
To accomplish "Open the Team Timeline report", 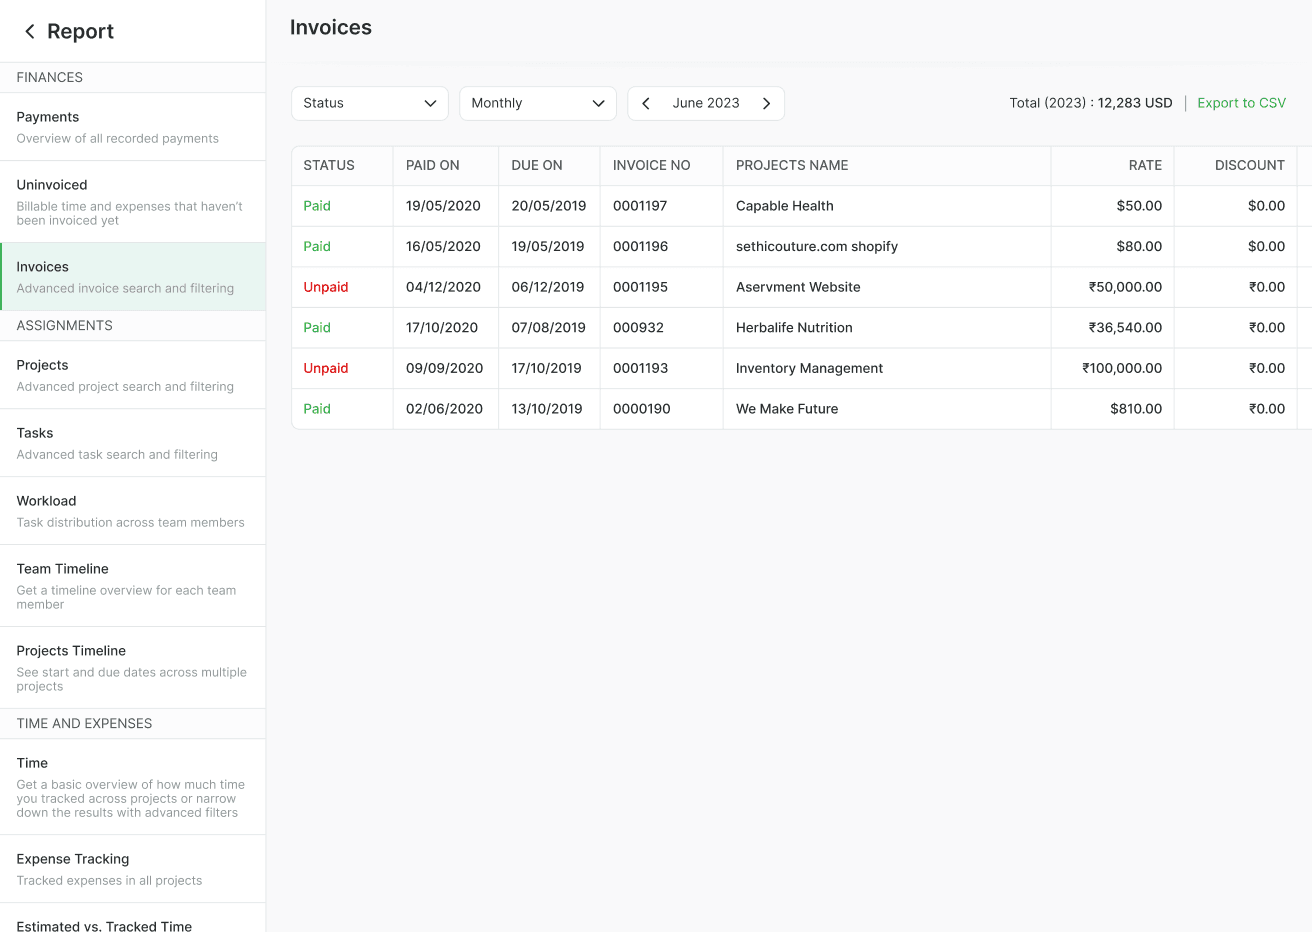I will tap(62, 569).
